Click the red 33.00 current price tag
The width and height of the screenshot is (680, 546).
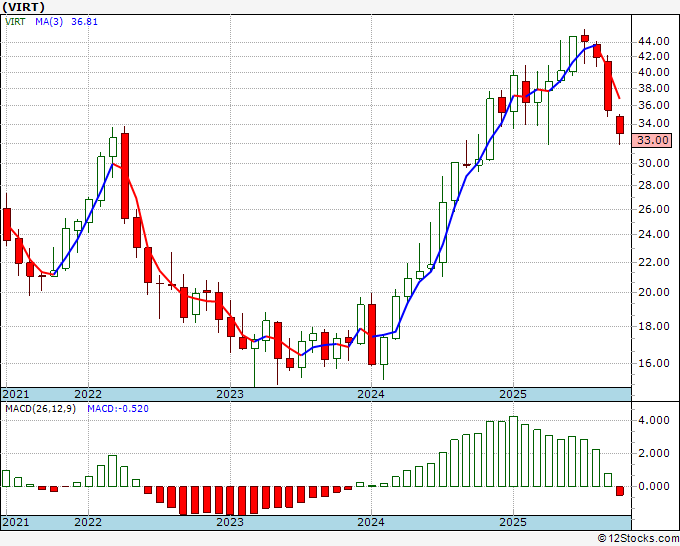[651, 140]
